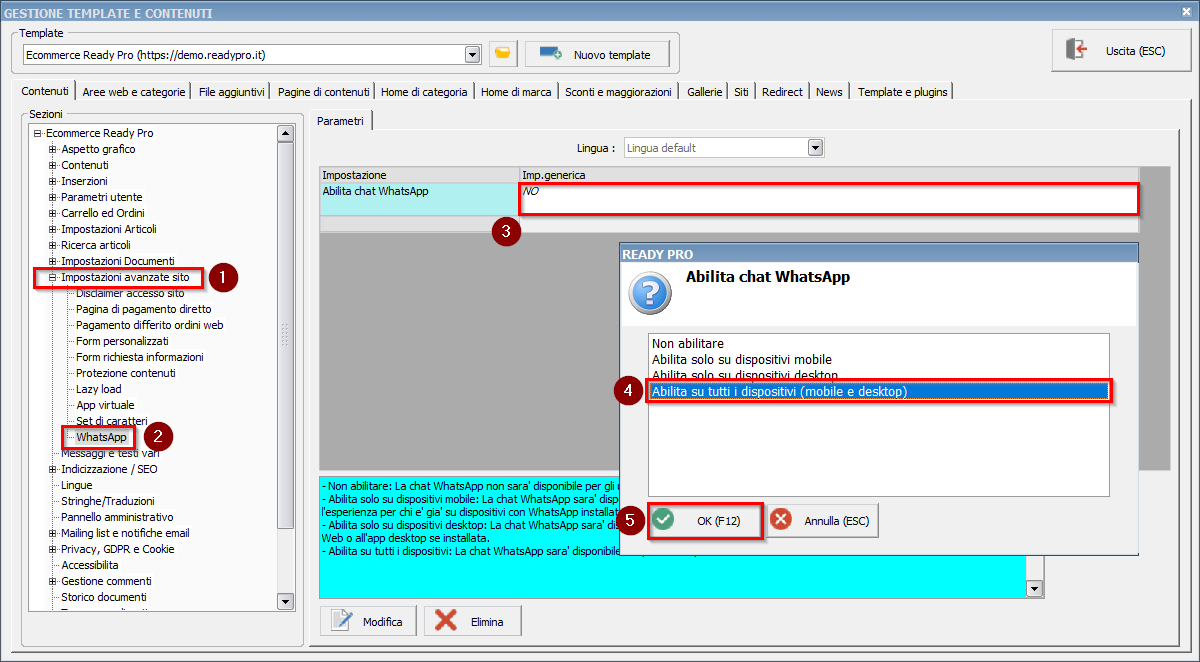Image resolution: width=1200 pixels, height=662 pixels.
Task: Switch to Home di marca tab
Action: click(x=516, y=92)
